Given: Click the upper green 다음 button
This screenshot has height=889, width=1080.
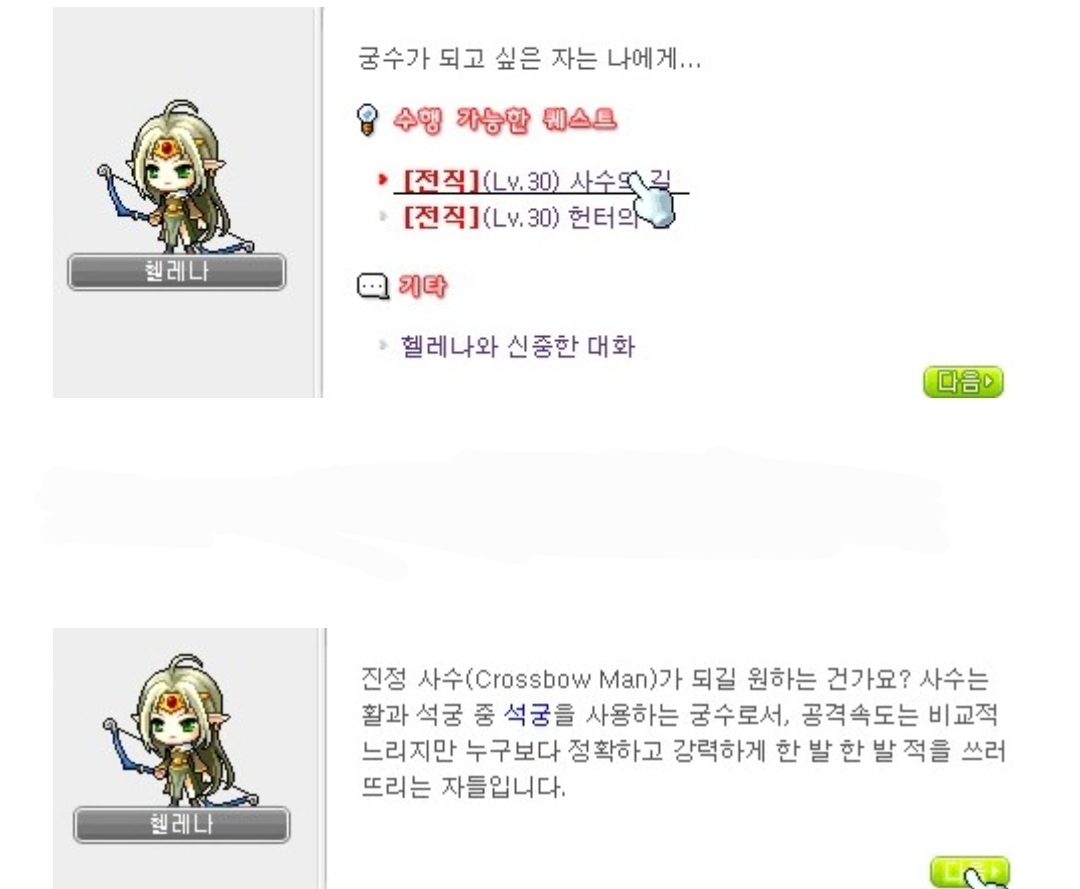Looking at the screenshot, I should tap(963, 381).
